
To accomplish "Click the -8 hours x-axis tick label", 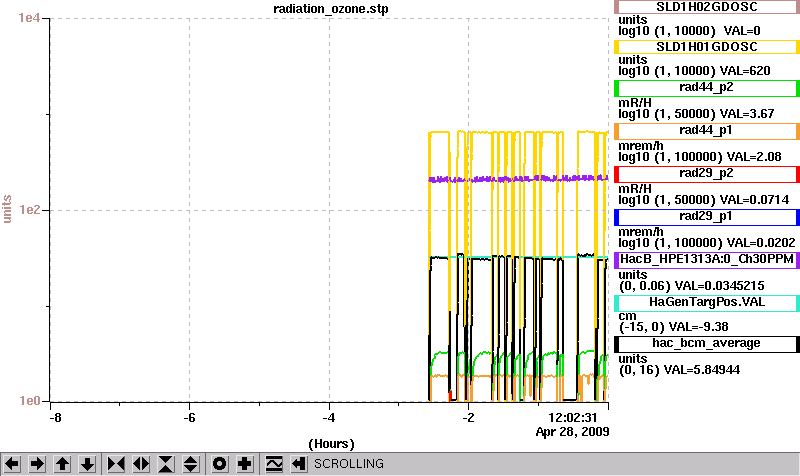I will coord(55,418).
